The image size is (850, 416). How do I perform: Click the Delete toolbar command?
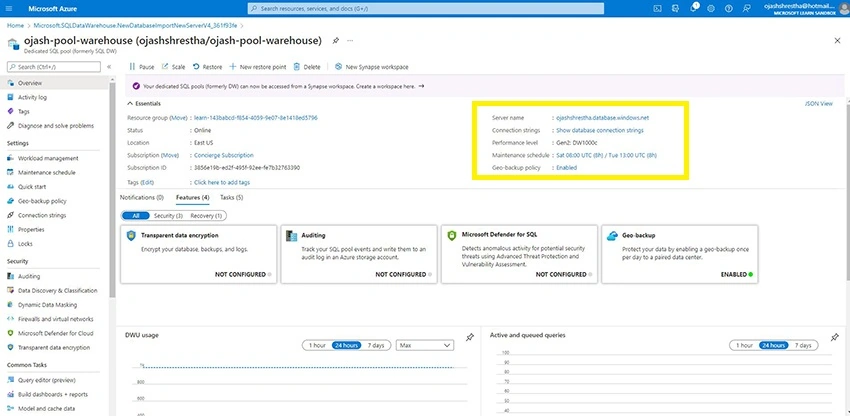tap(307, 67)
